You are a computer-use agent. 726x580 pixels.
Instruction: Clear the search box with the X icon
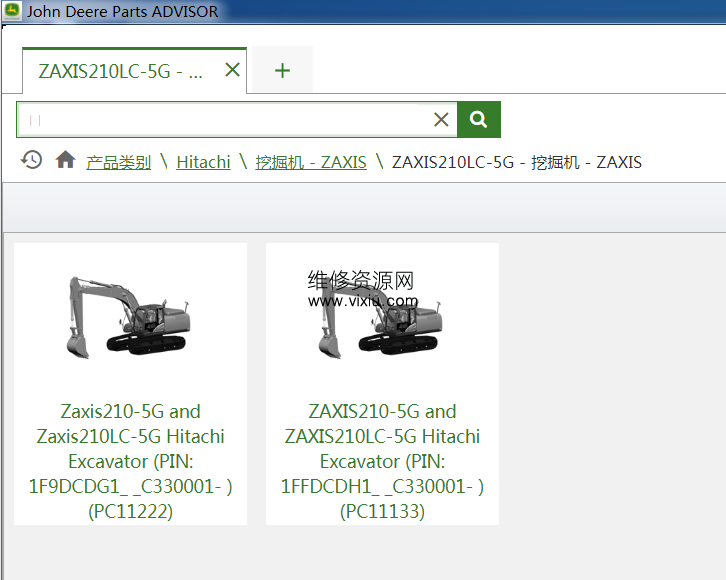(441, 120)
